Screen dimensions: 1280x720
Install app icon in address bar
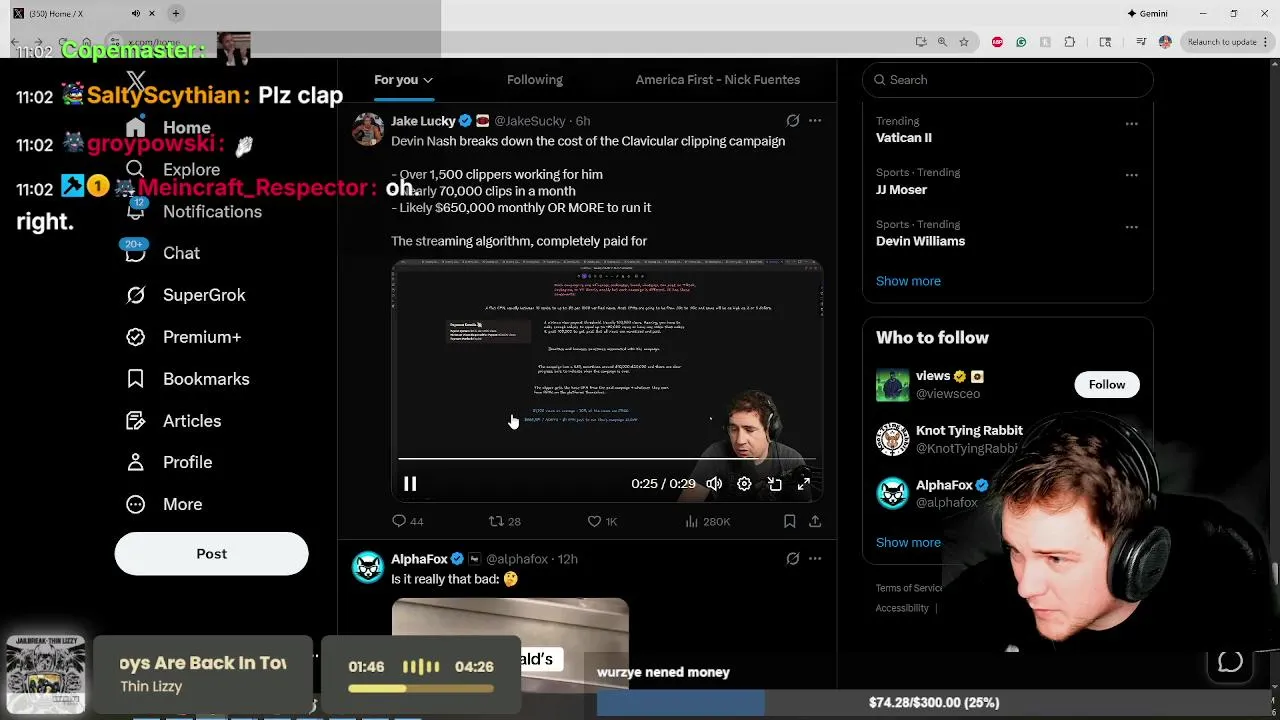tap(920, 42)
